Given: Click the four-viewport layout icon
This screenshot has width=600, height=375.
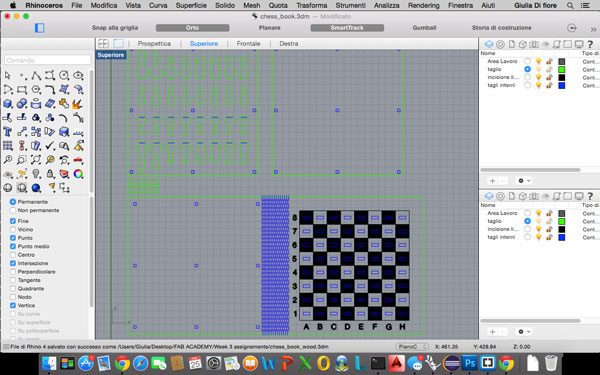Looking at the screenshot, I should pyautogui.click(x=103, y=44).
